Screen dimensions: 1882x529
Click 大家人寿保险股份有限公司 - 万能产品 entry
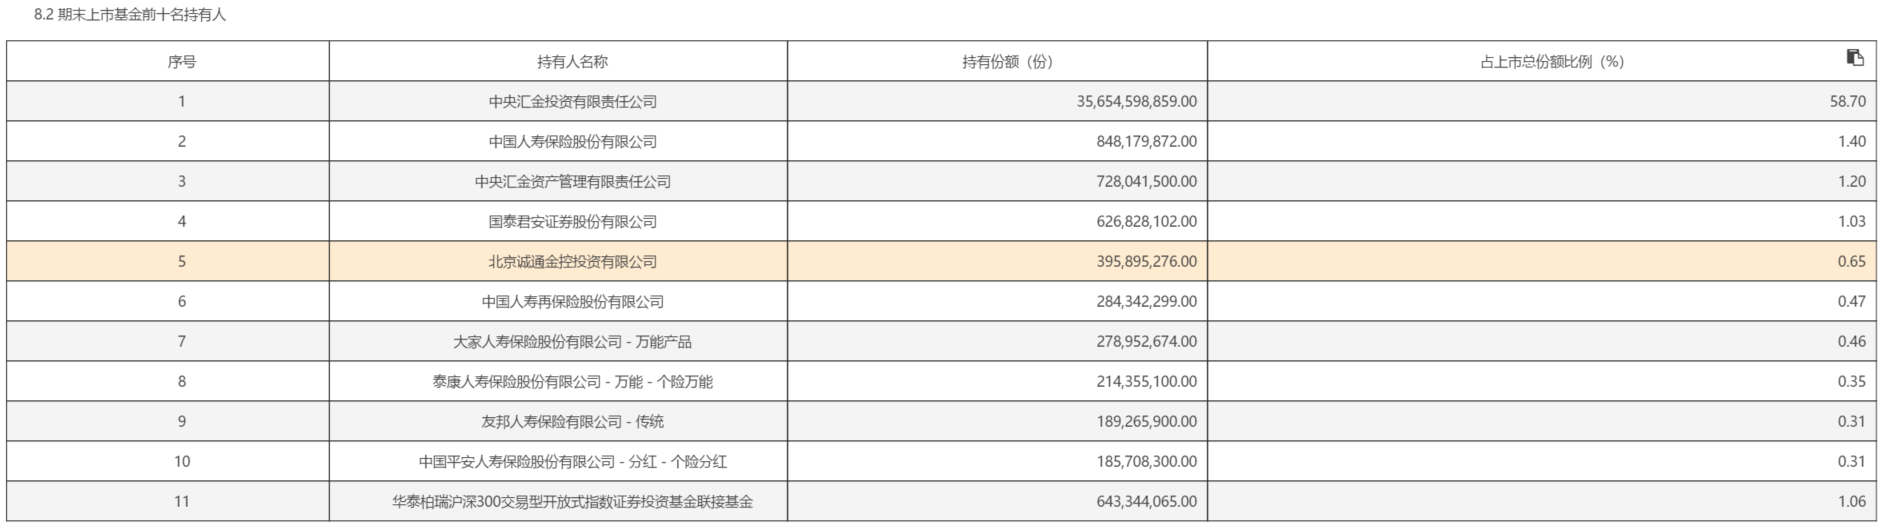tap(572, 342)
